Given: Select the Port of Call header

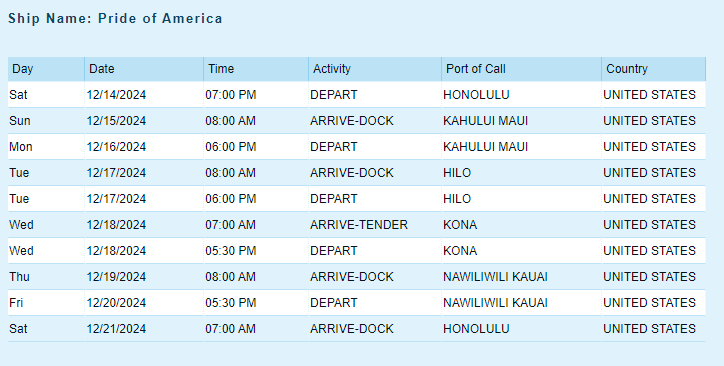Looking at the screenshot, I should [522, 69].
